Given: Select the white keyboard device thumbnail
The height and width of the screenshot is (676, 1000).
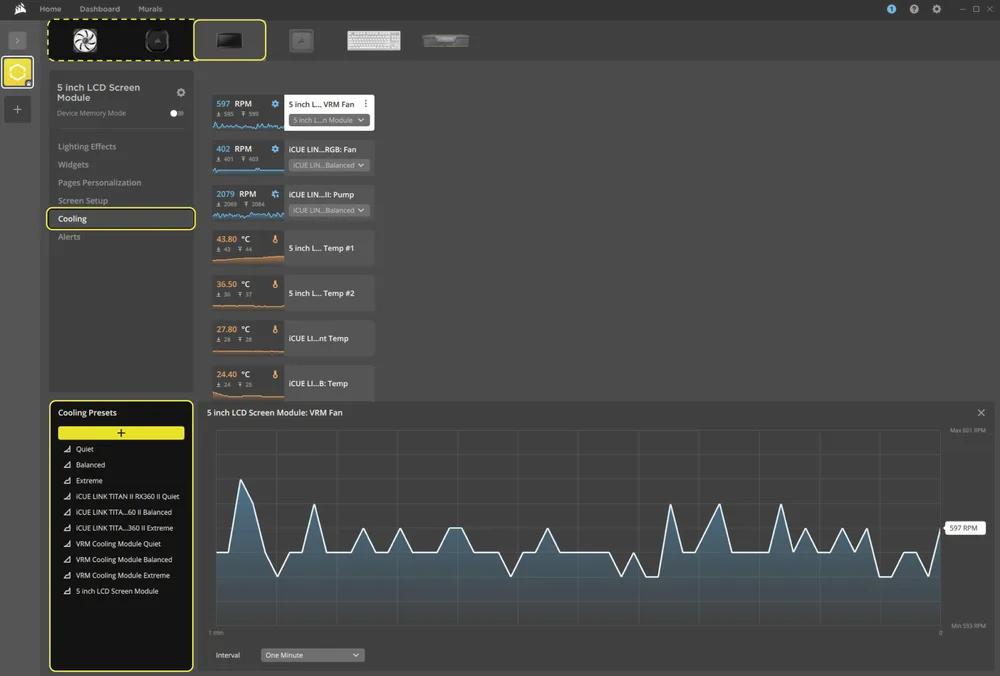Looking at the screenshot, I should (374, 40).
